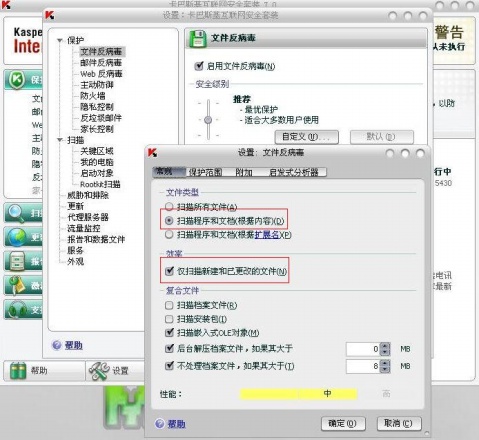Select 我的电脑 in settings tree
Viewport: 479px width, 440px height.
(97, 162)
